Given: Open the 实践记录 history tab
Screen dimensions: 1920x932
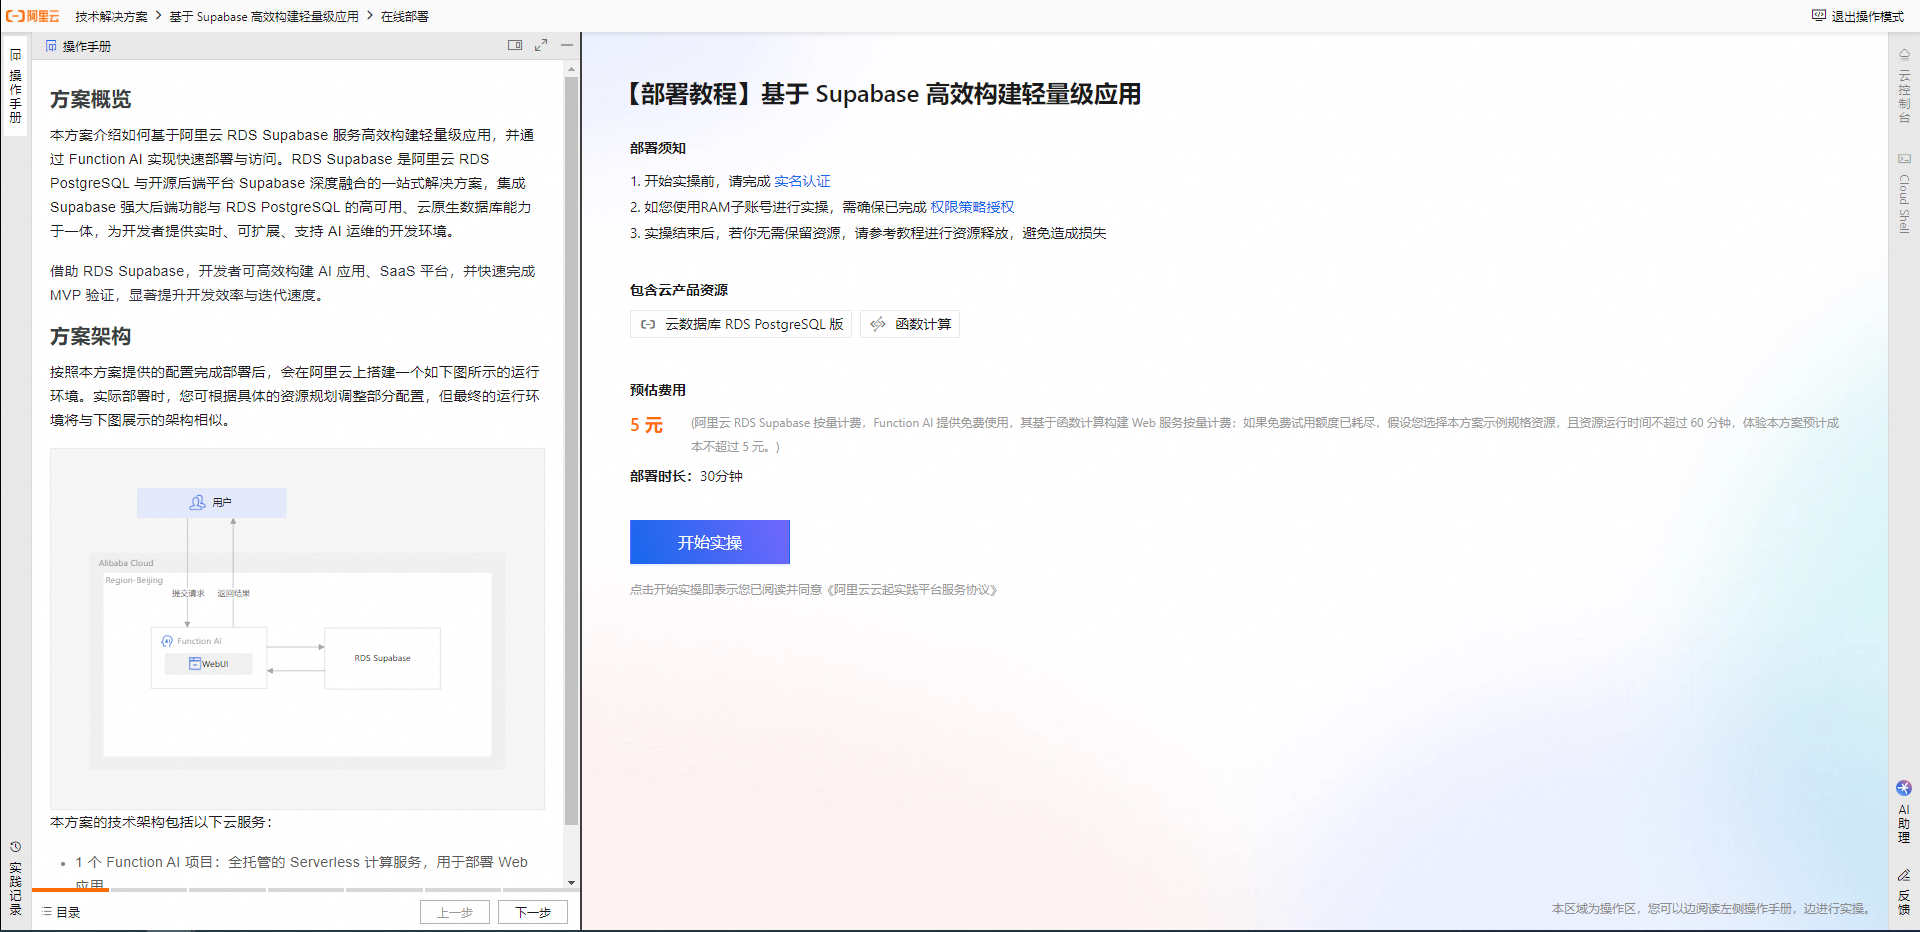Looking at the screenshot, I should click(x=15, y=878).
